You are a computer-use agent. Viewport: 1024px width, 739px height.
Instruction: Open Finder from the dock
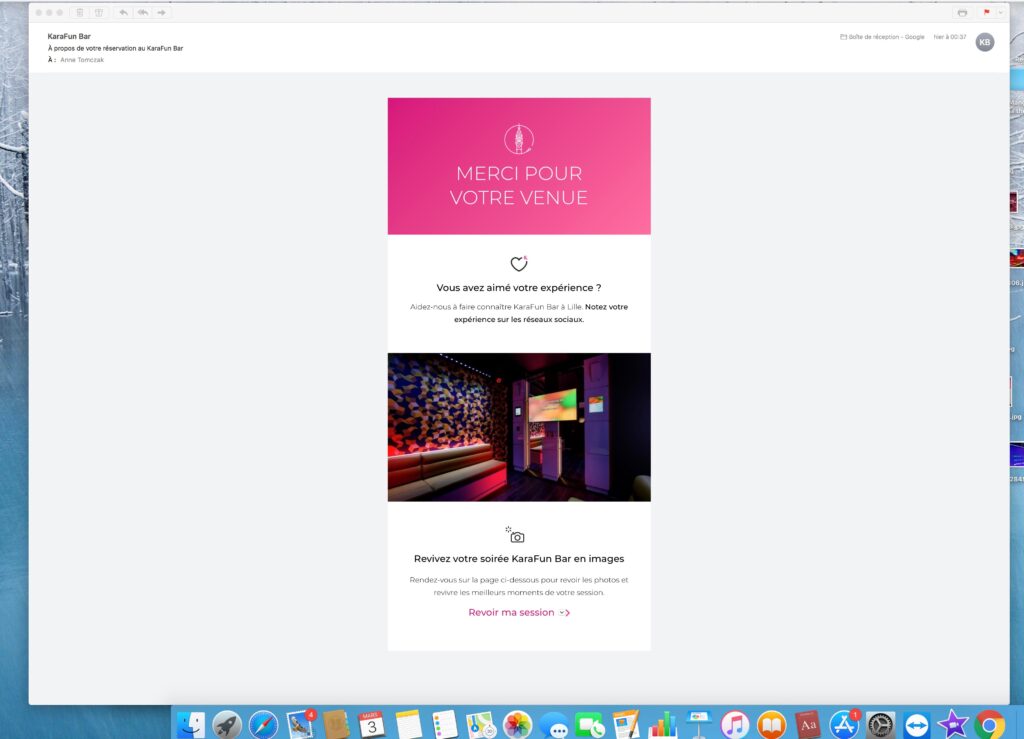click(x=190, y=723)
